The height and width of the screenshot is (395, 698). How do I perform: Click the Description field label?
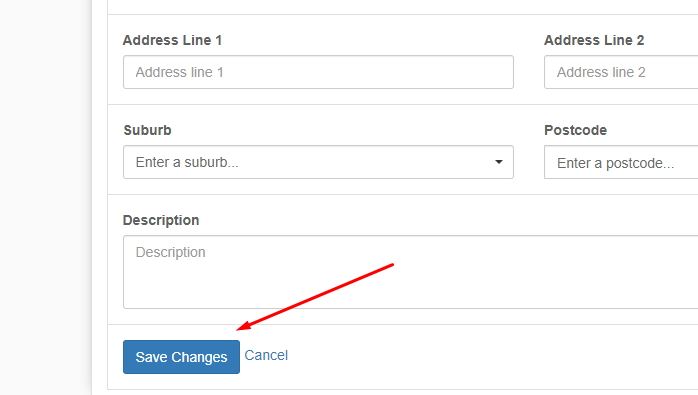(x=161, y=220)
